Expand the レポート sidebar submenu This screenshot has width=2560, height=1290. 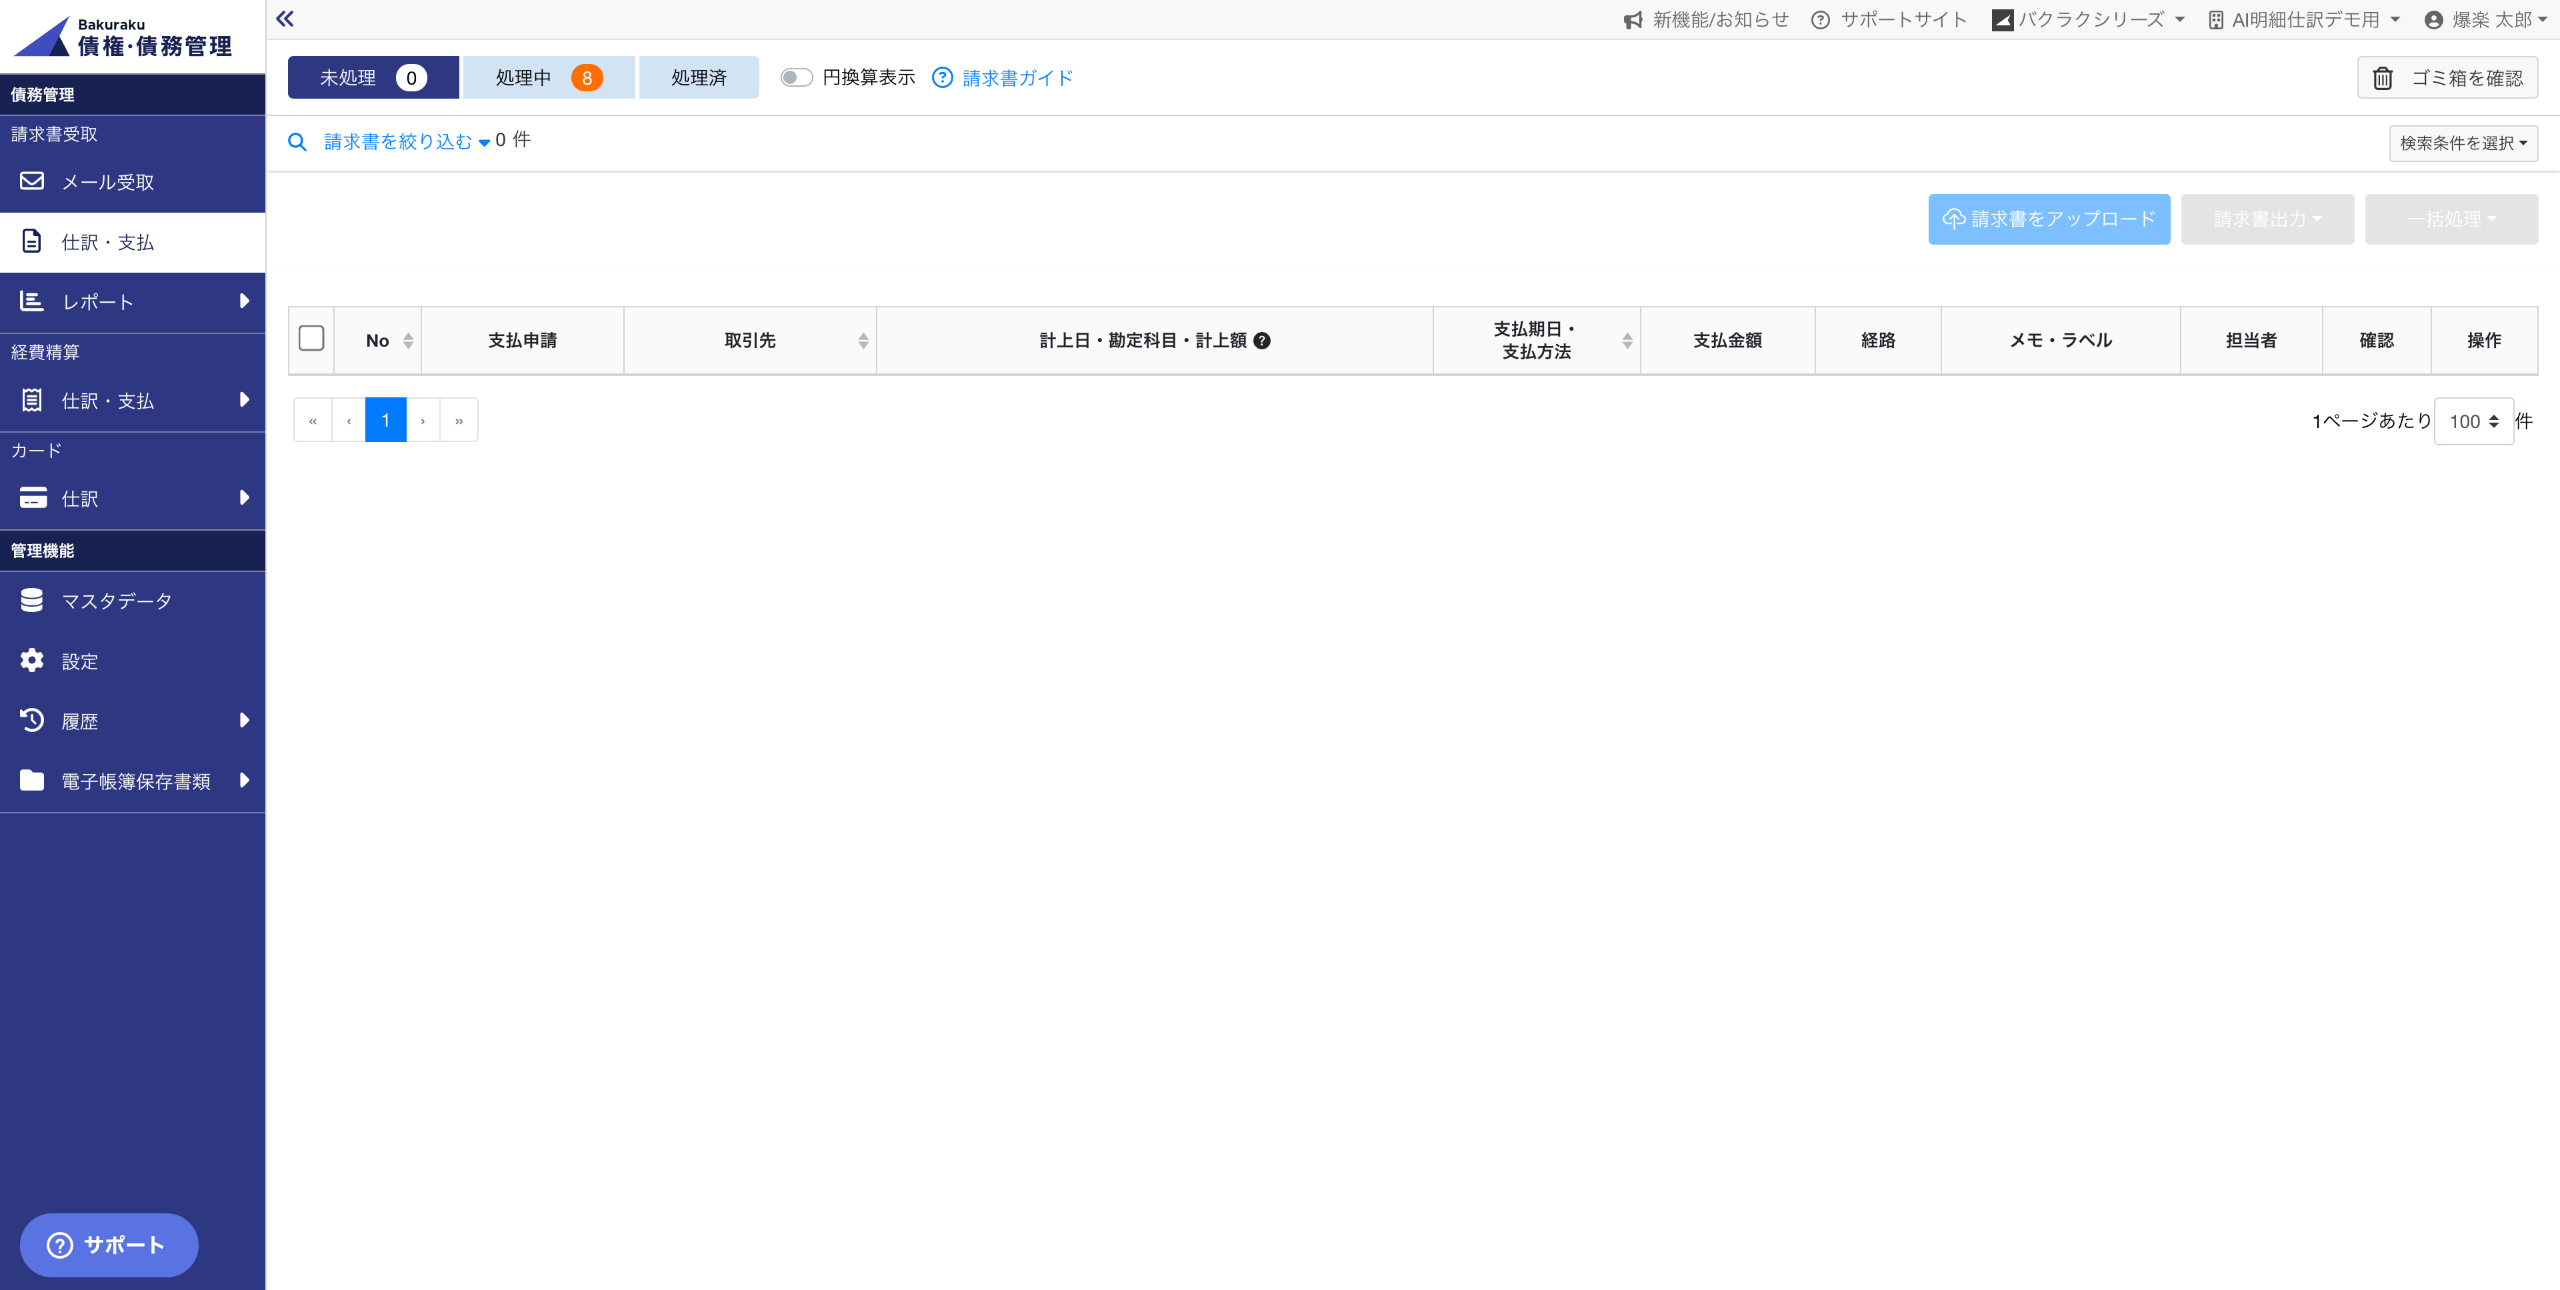243,301
